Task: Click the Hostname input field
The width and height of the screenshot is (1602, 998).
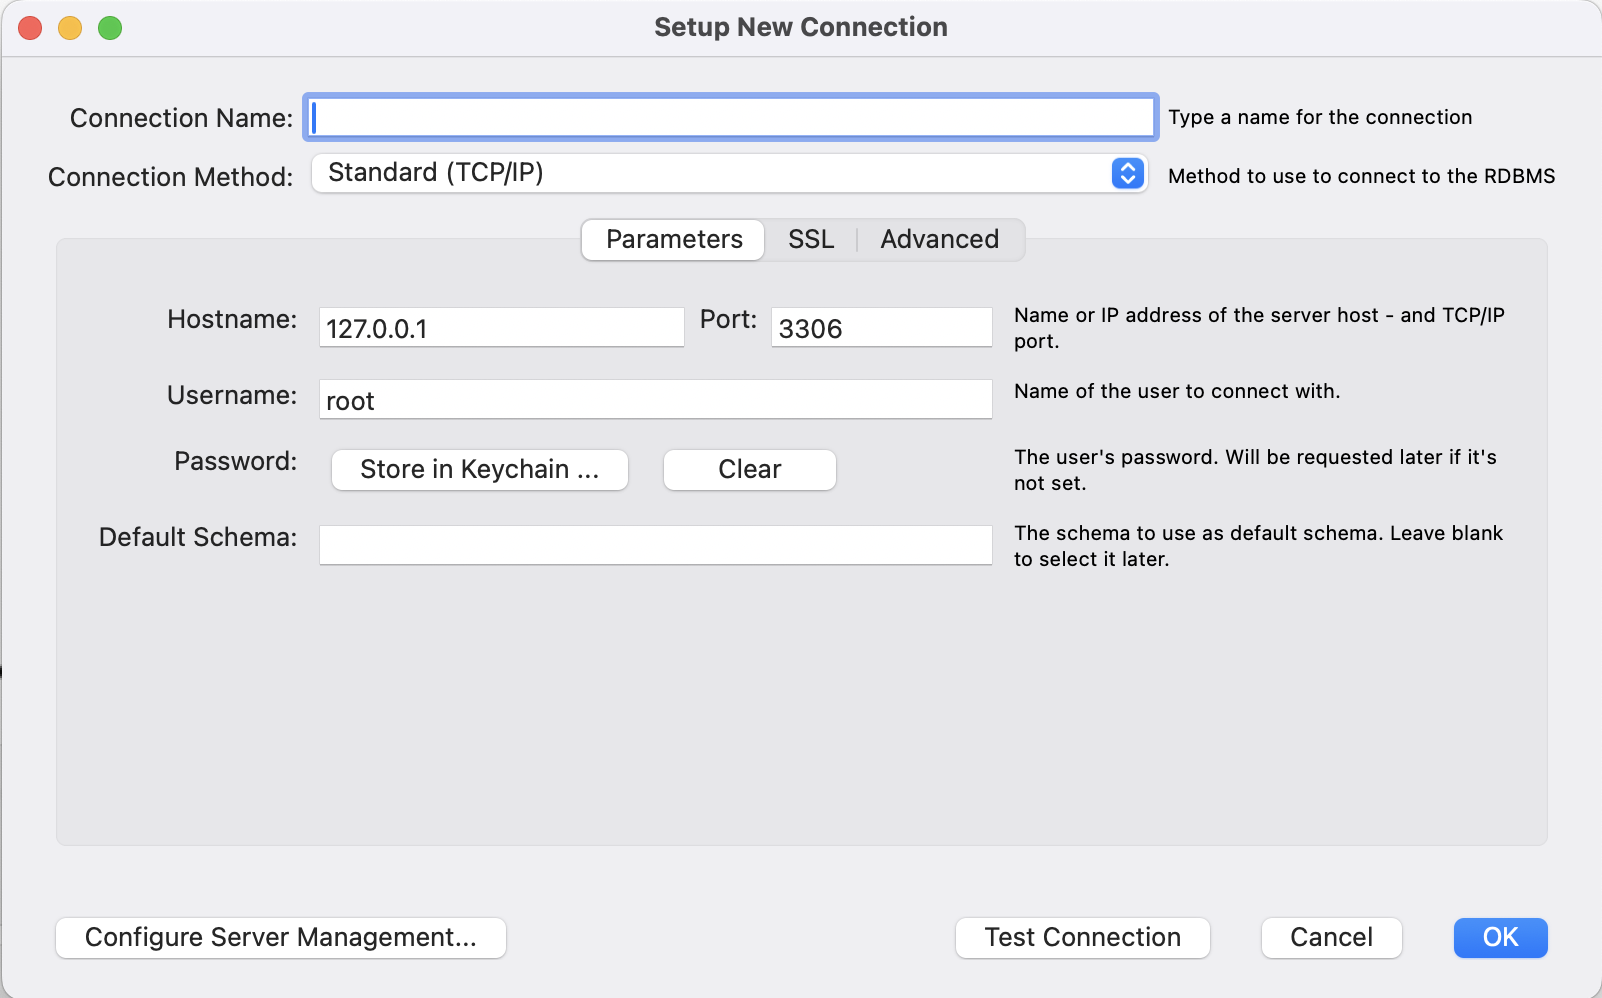Action: pos(501,328)
